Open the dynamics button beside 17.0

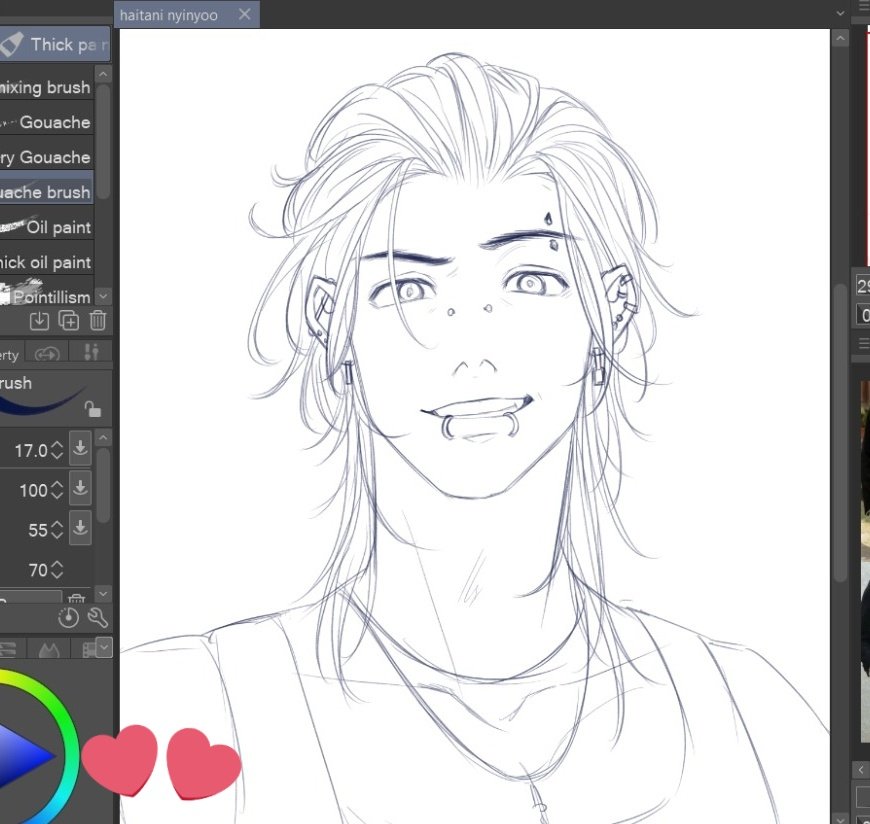80,448
